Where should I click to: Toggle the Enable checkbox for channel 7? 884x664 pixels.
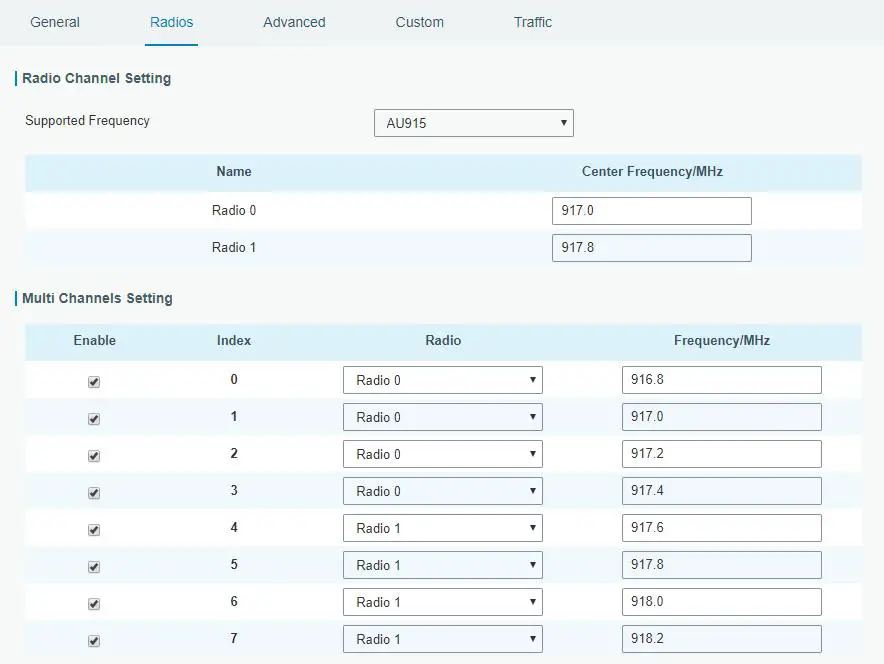click(x=93, y=640)
